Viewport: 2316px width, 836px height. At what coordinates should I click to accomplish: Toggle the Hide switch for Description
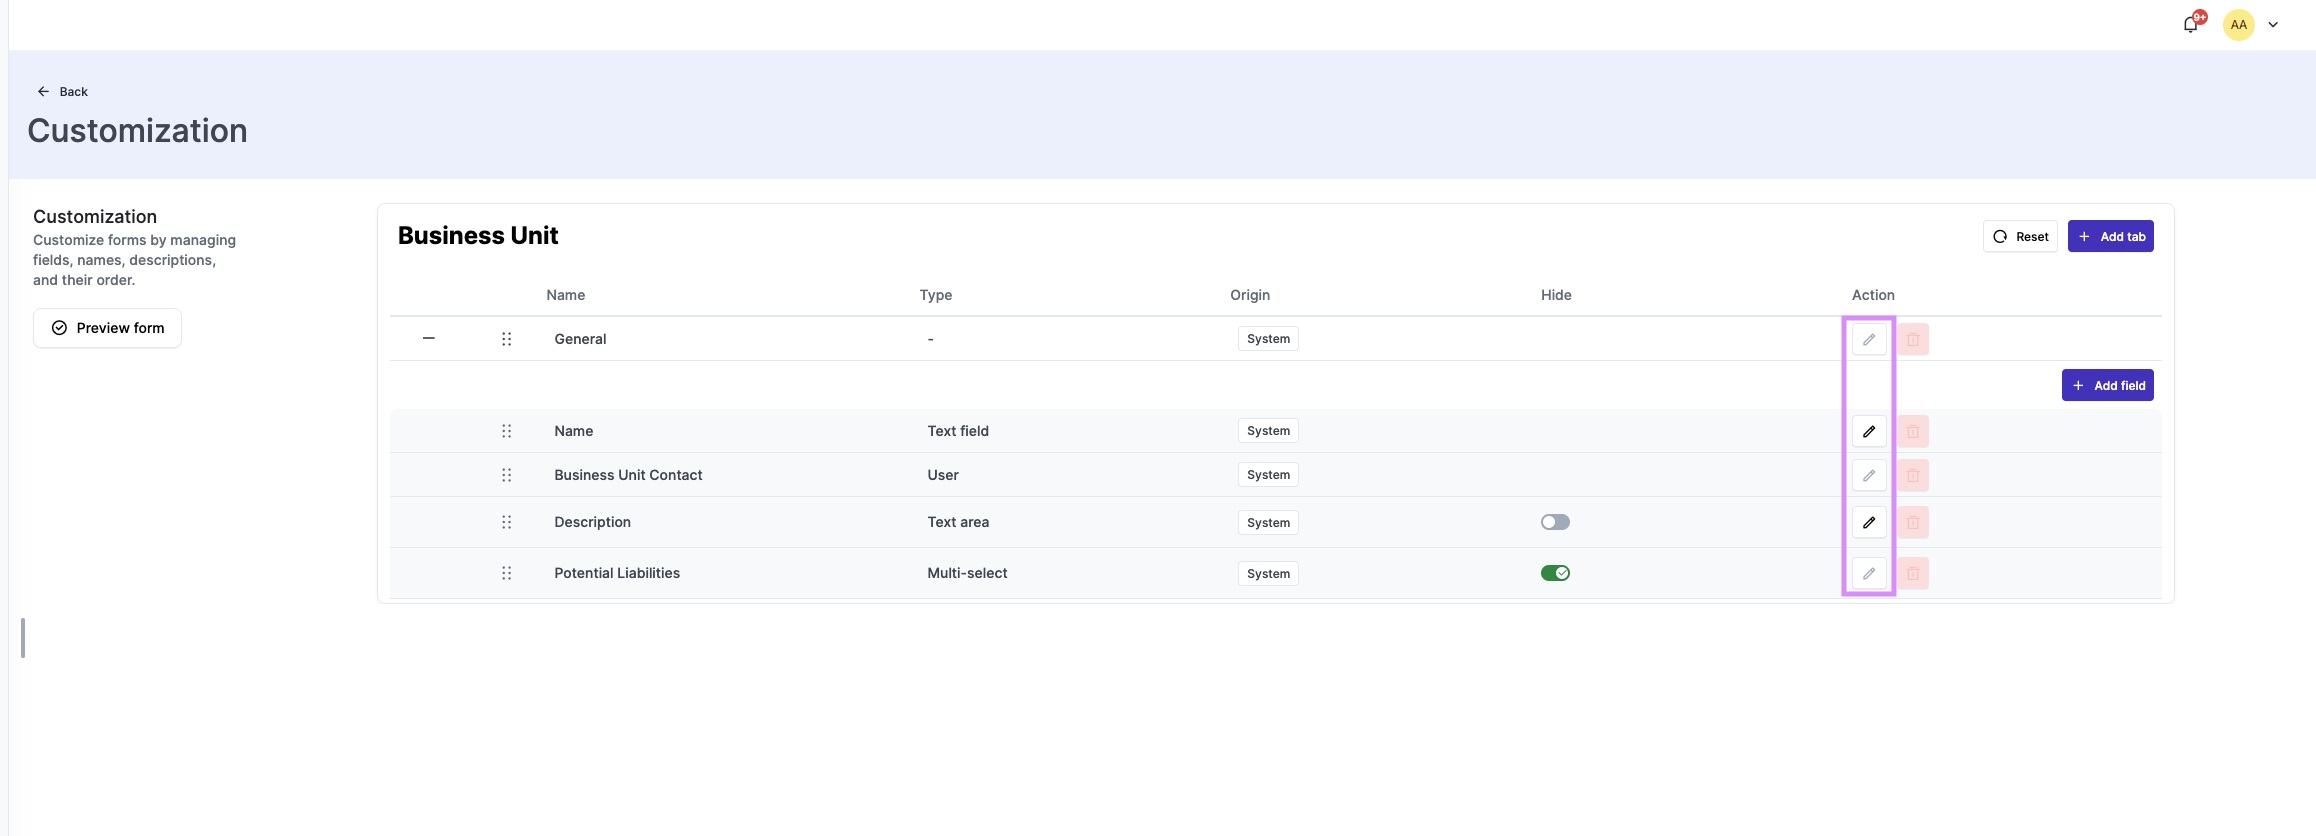click(x=1555, y=522)
